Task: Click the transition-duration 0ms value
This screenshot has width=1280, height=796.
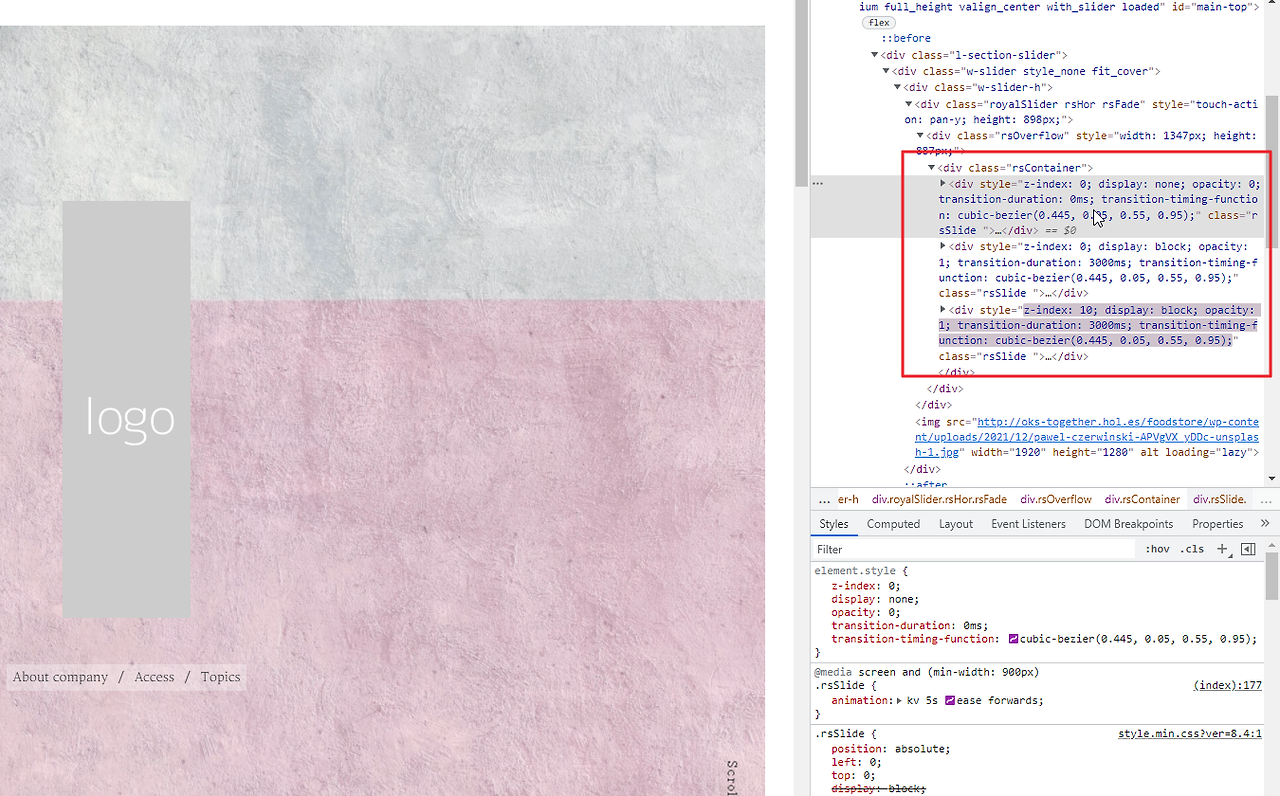Action: tap(973, 626)
